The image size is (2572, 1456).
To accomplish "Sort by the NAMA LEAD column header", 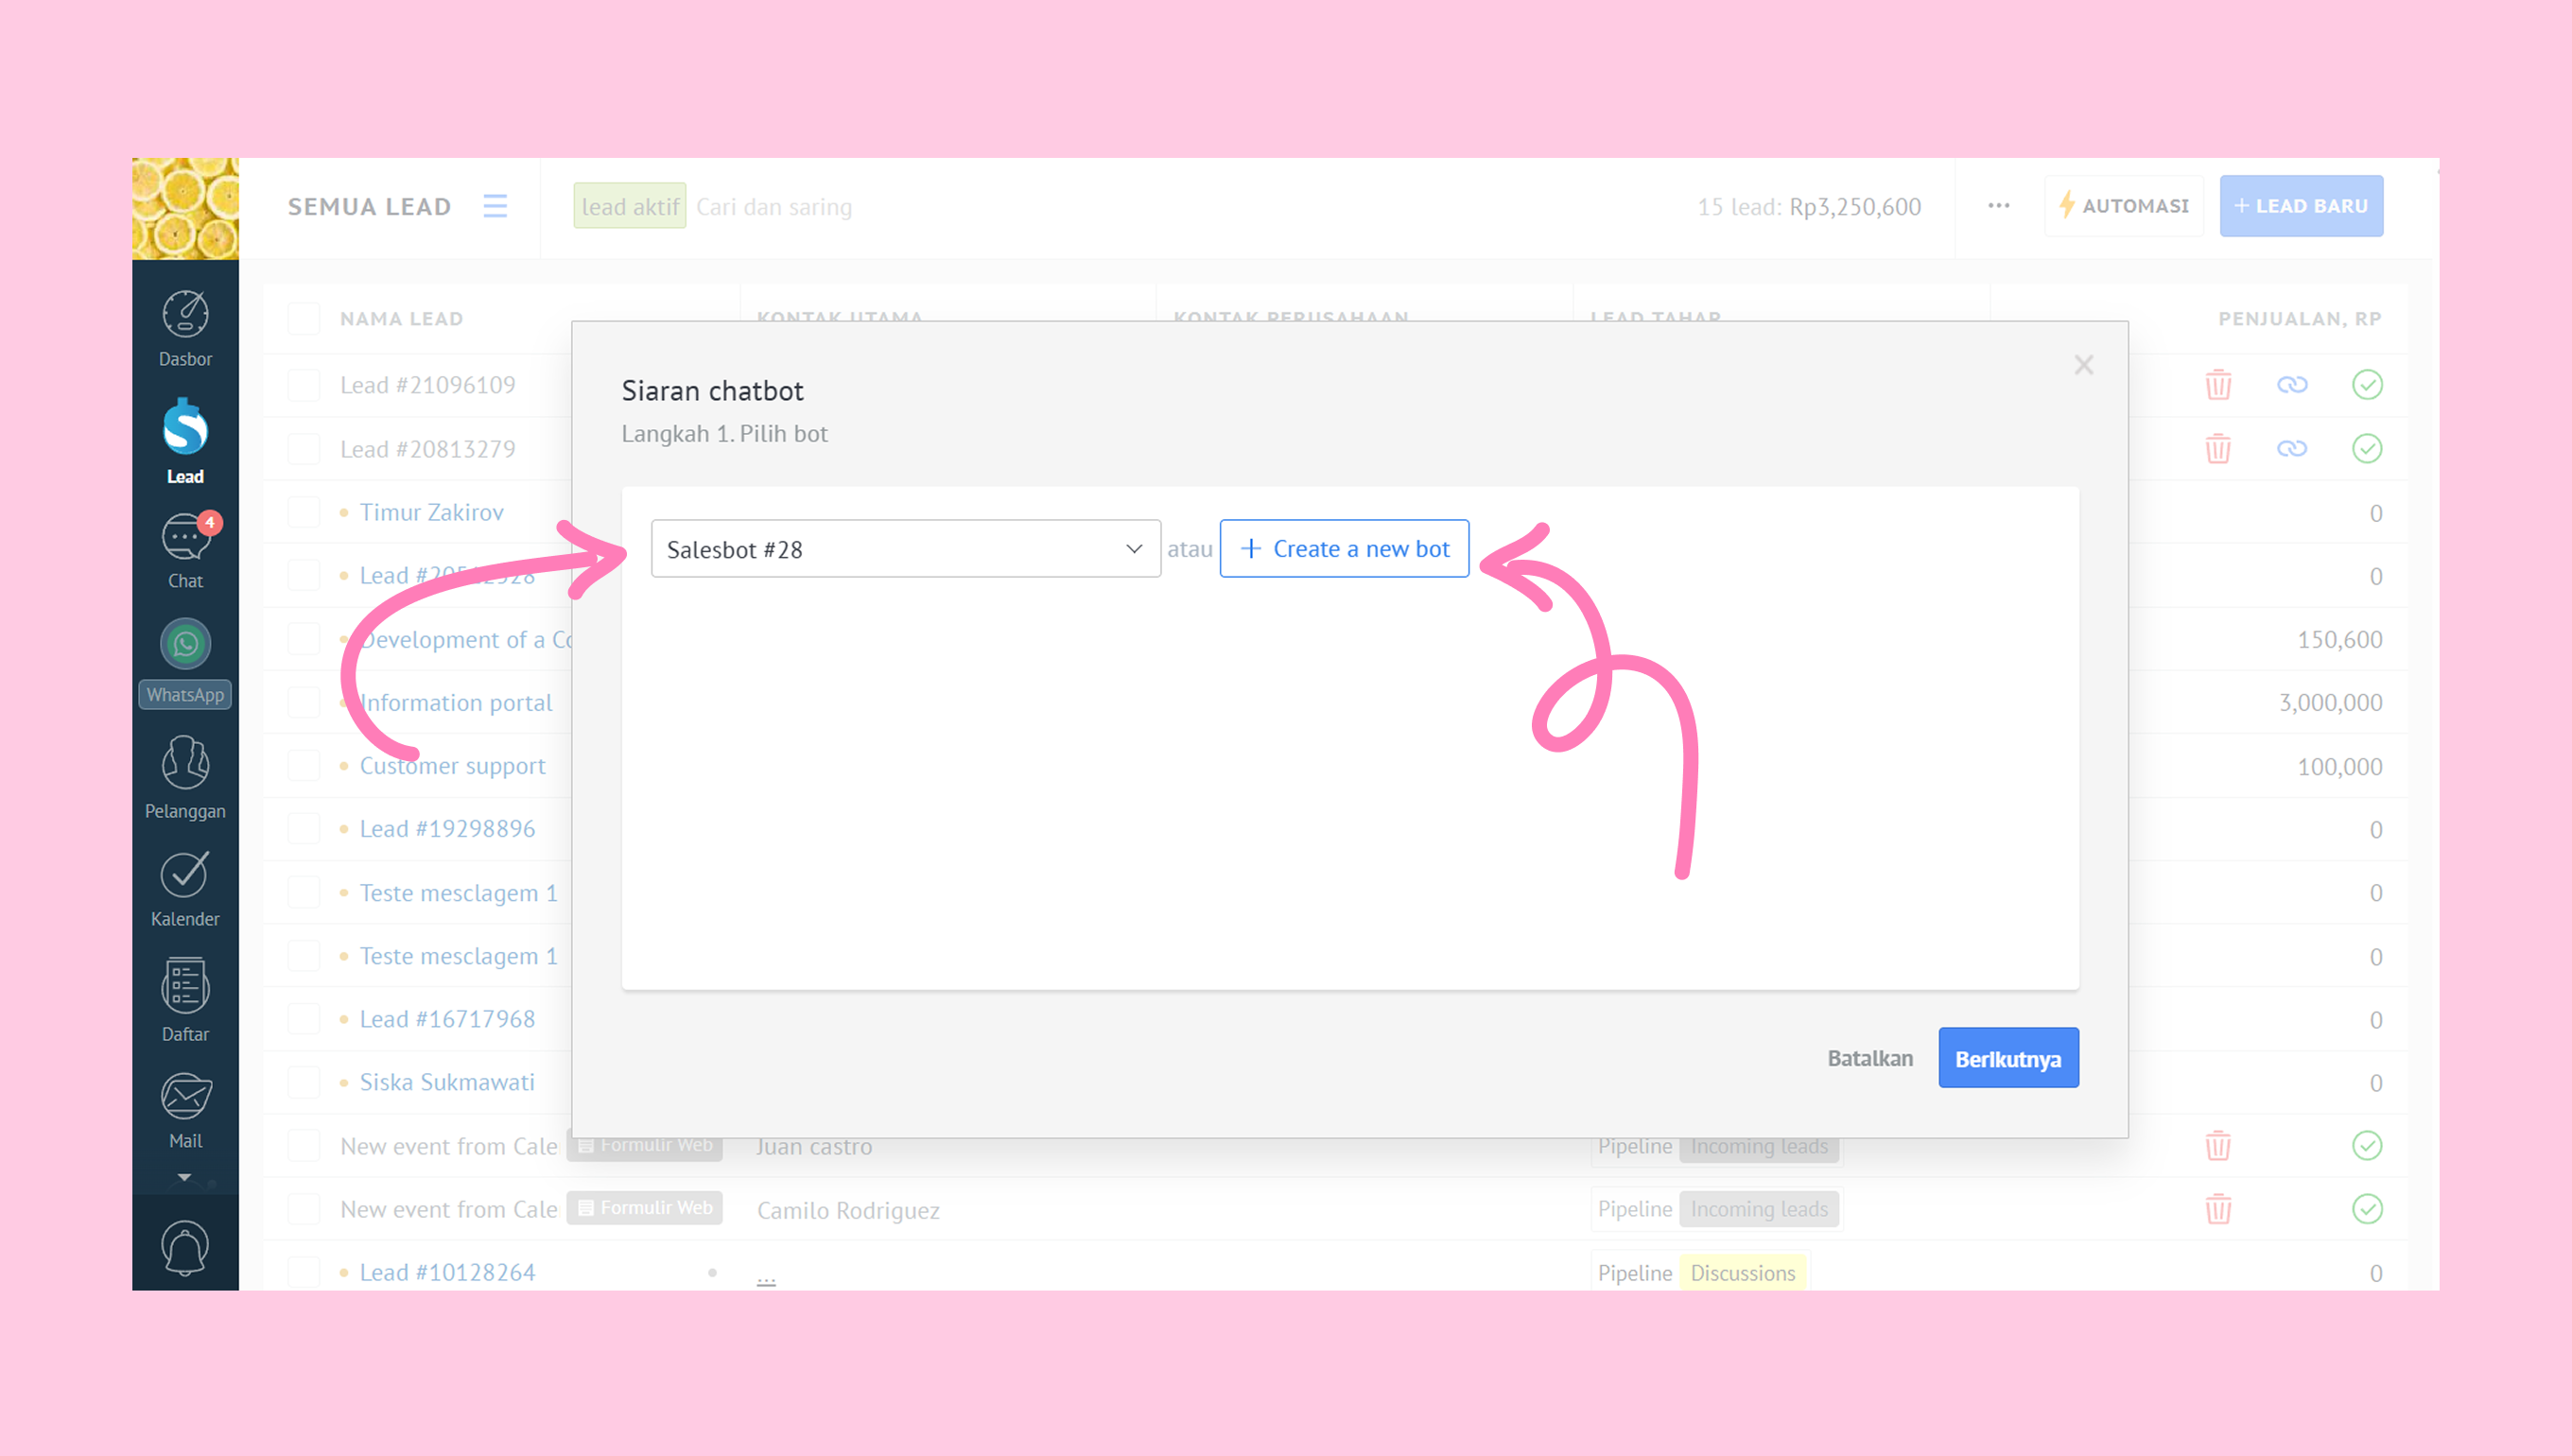I will pos(401,319).
